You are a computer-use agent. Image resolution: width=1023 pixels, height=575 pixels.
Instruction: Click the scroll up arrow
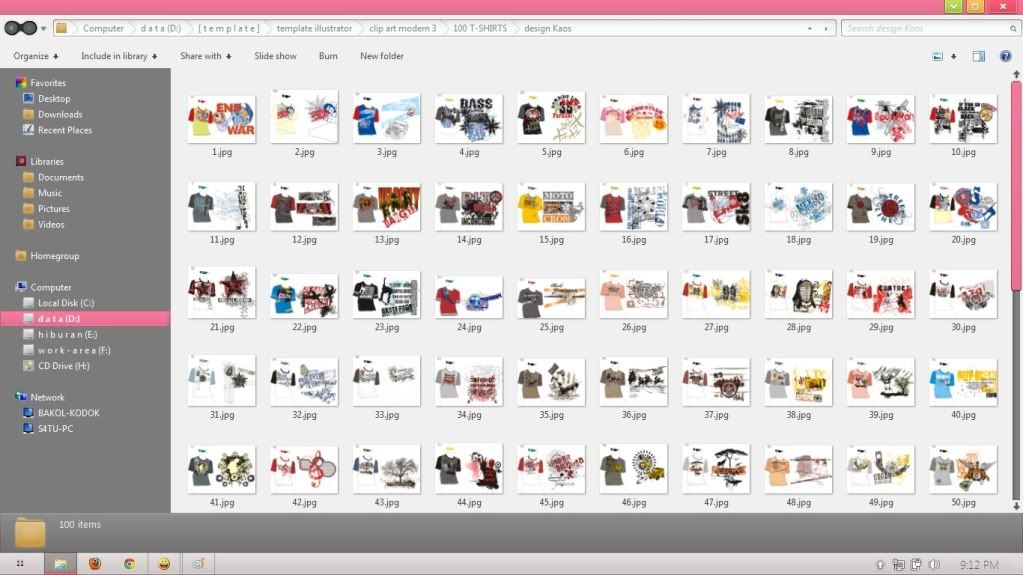pyautogui.click(x=1016, y=74)
